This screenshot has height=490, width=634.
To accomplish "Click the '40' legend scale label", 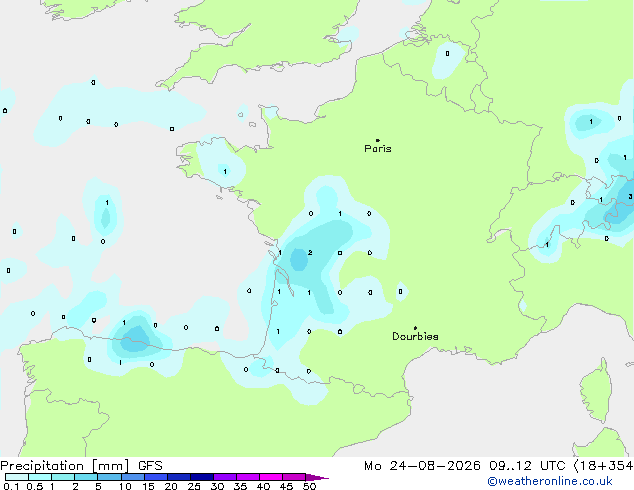I will tap(263, 486).
